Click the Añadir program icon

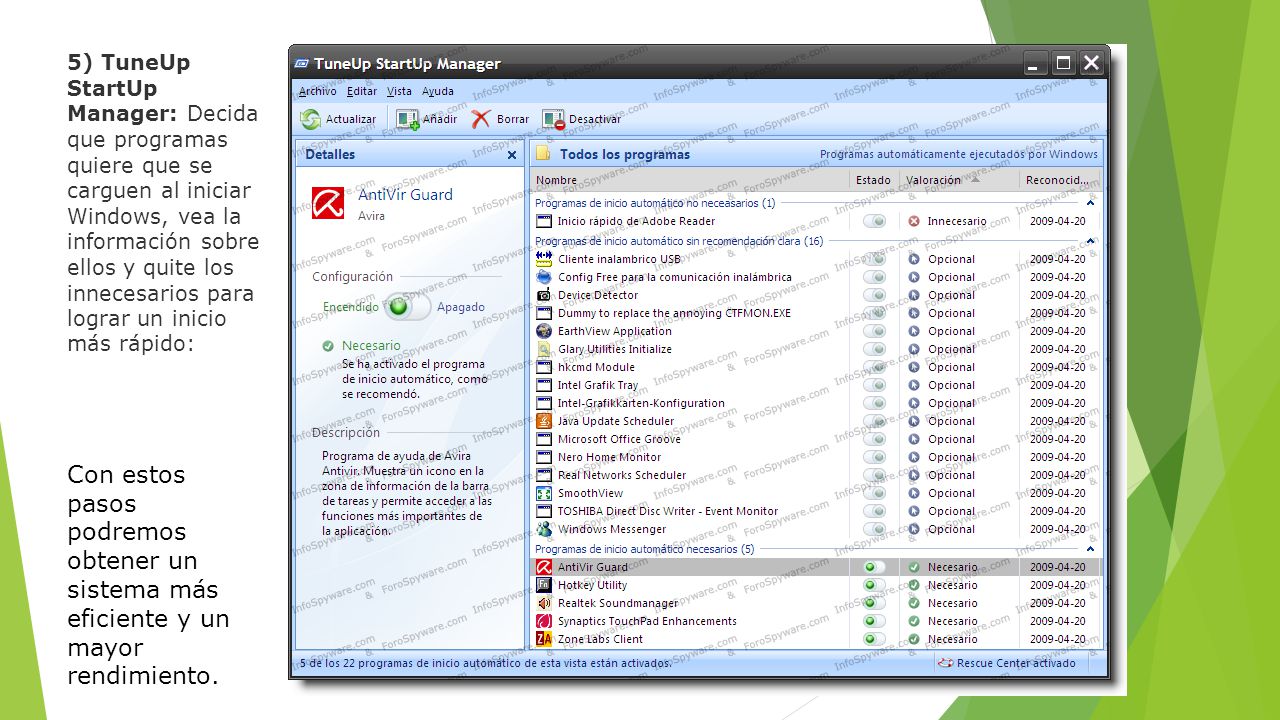pos(407,119)
